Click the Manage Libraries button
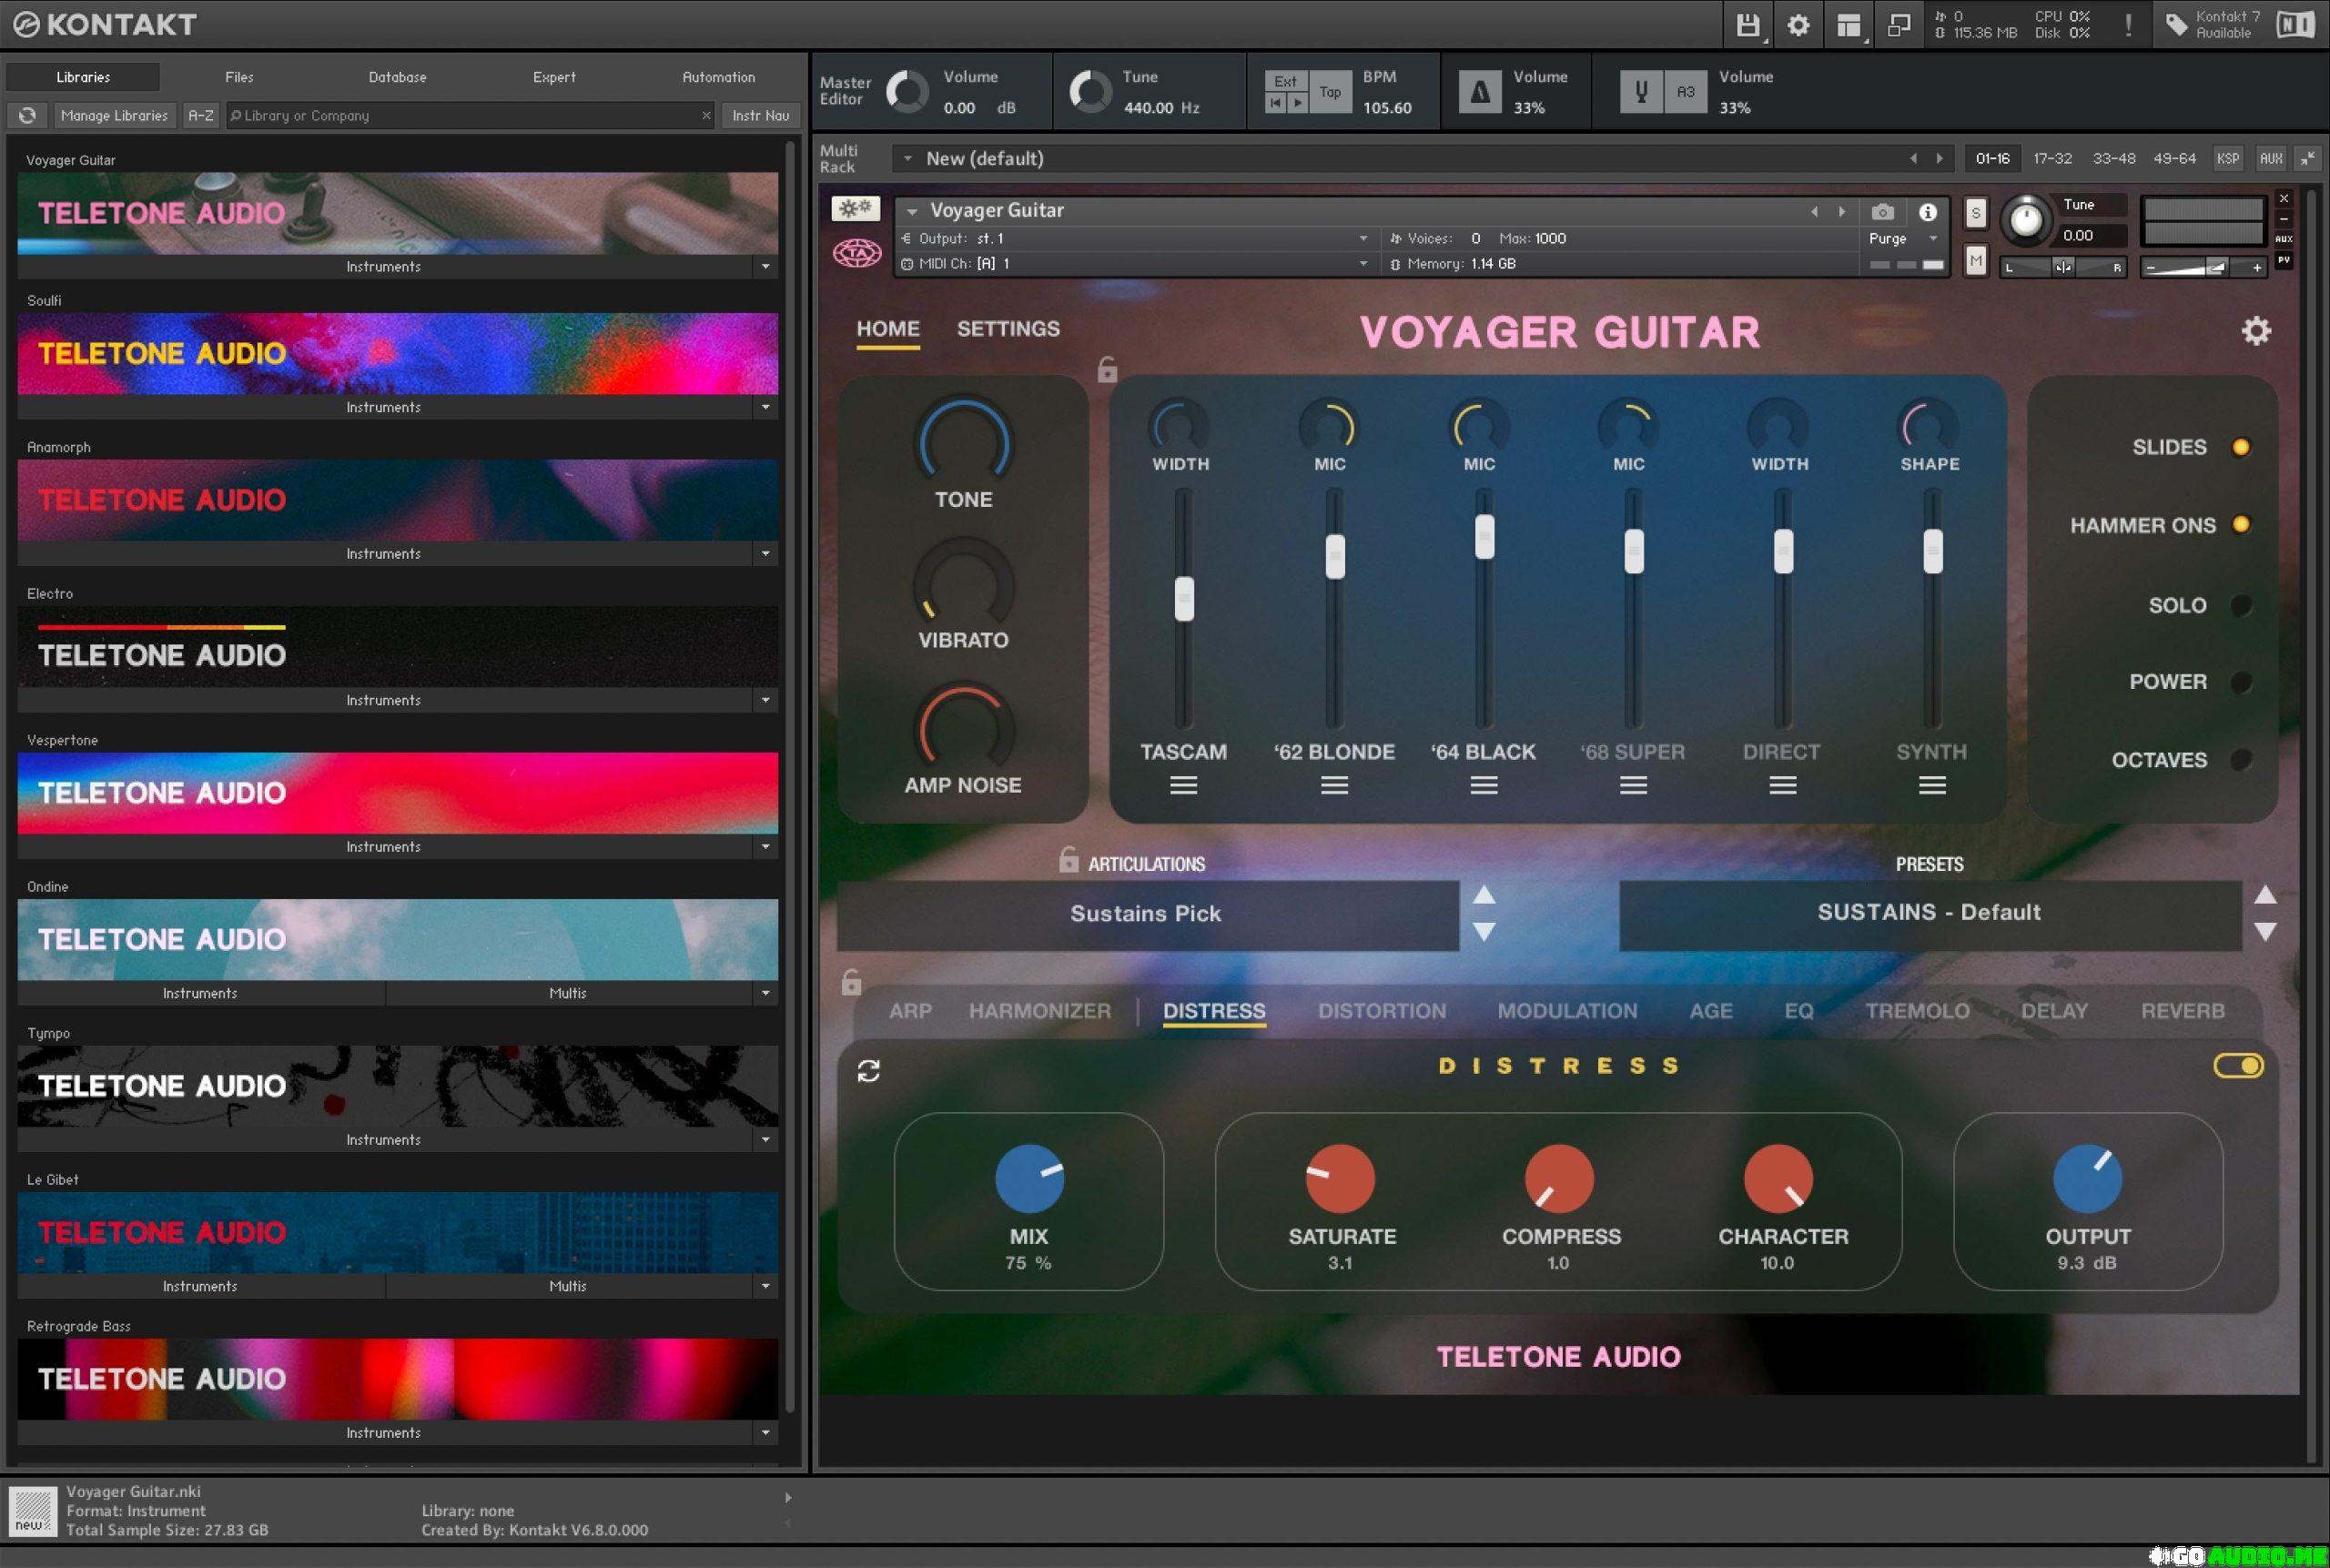2330x1568 pixels. tap(114, 116)
